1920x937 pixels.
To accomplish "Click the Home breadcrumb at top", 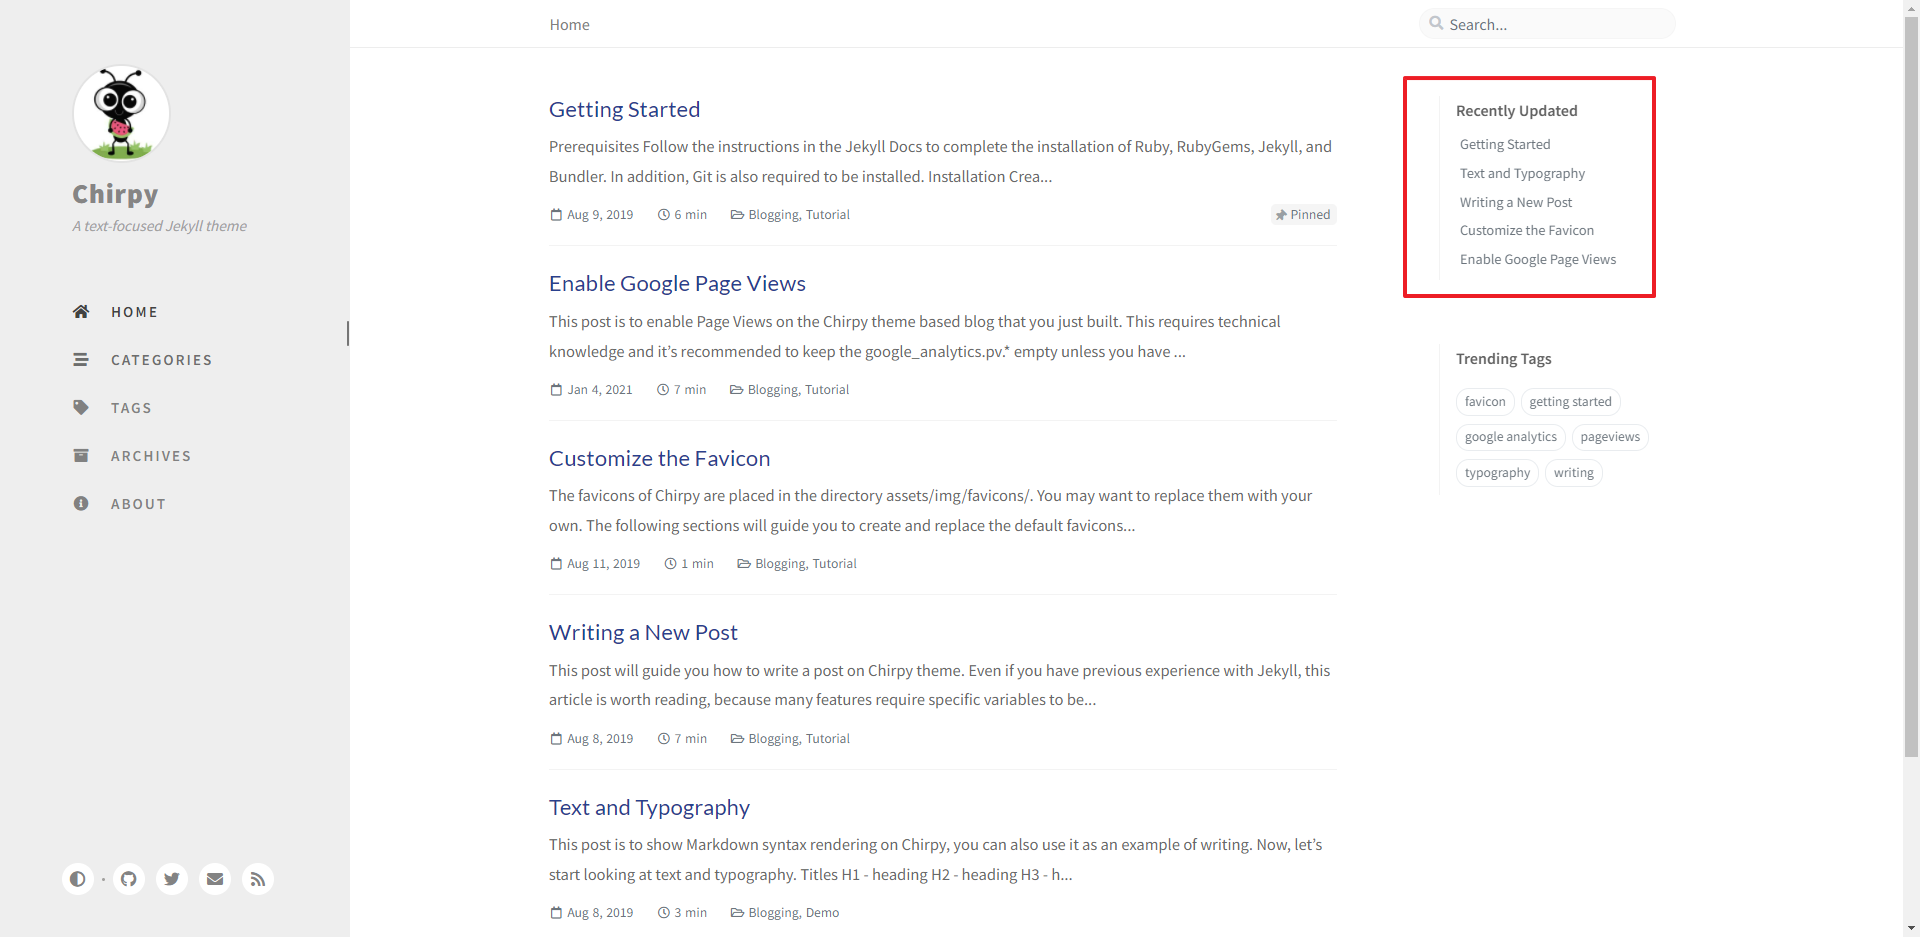I will 569,24.
